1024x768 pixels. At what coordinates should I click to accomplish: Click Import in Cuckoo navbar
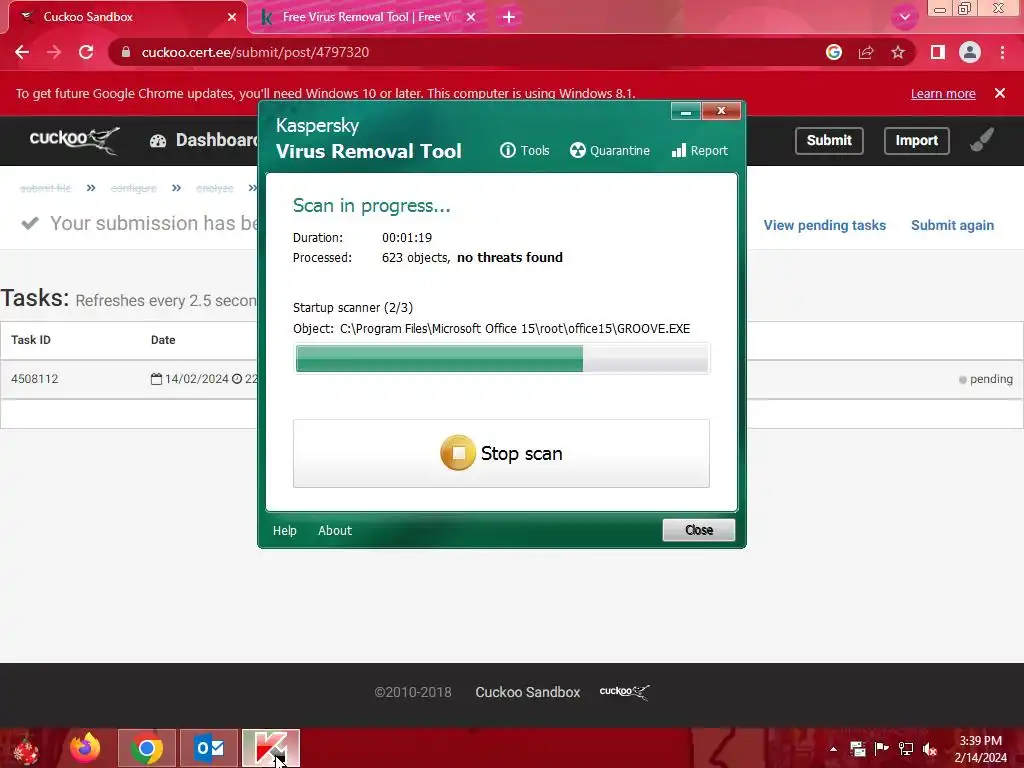[916, 140]
